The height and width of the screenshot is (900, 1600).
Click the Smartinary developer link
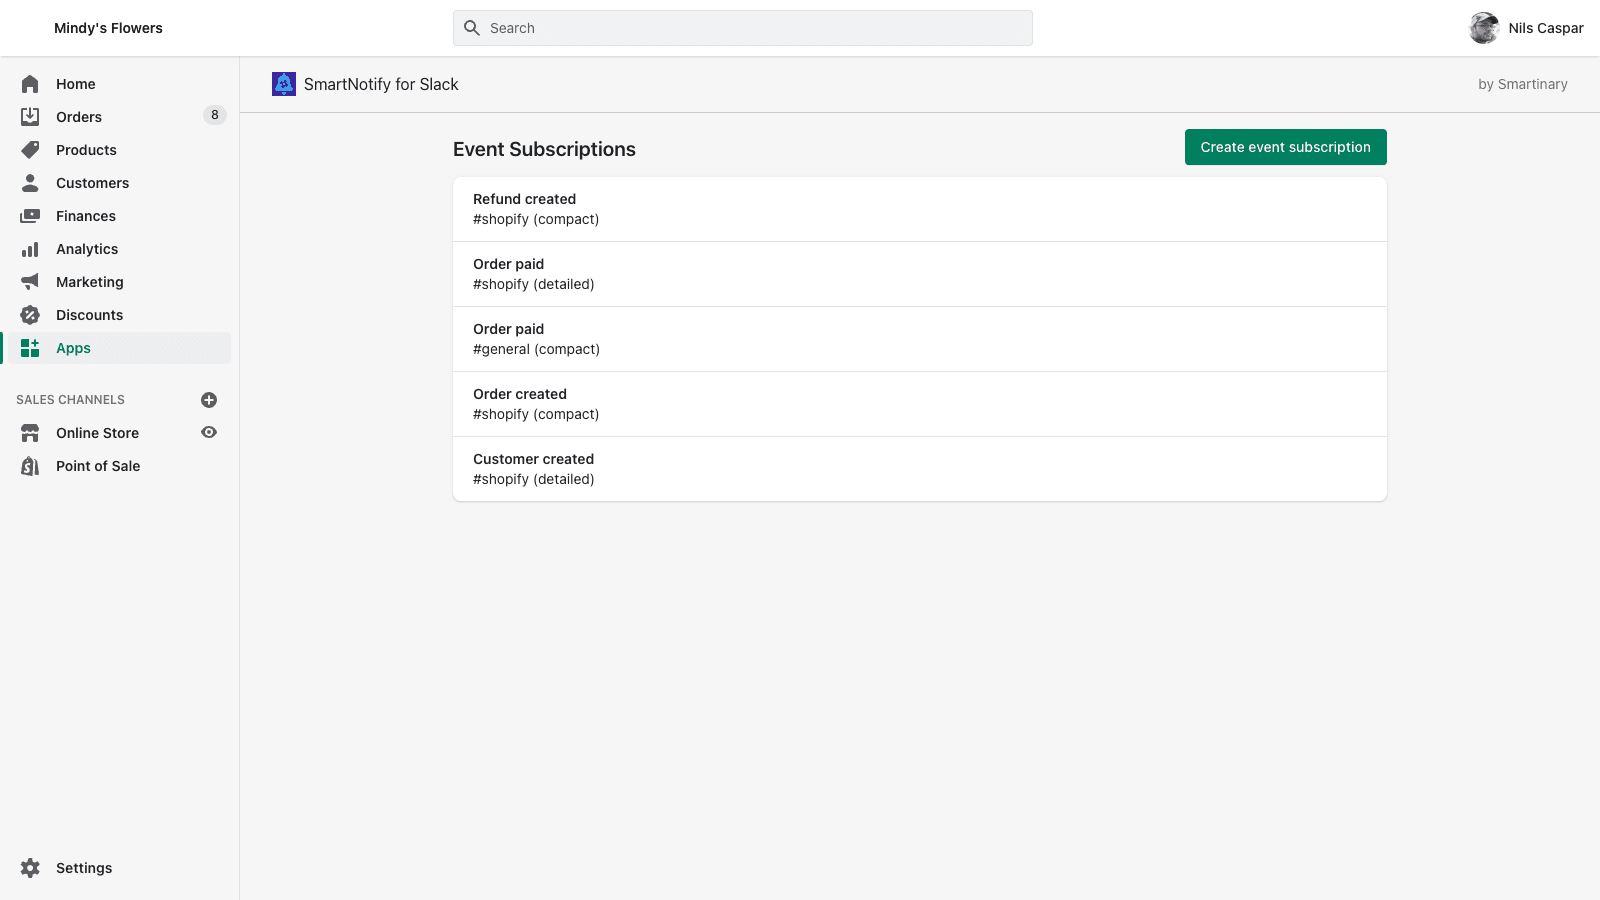point(1530,84)
